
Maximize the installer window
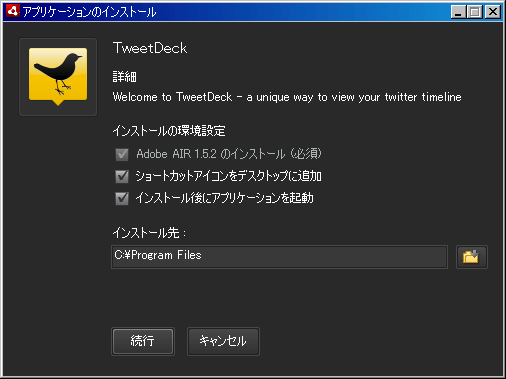pos(475,12)
